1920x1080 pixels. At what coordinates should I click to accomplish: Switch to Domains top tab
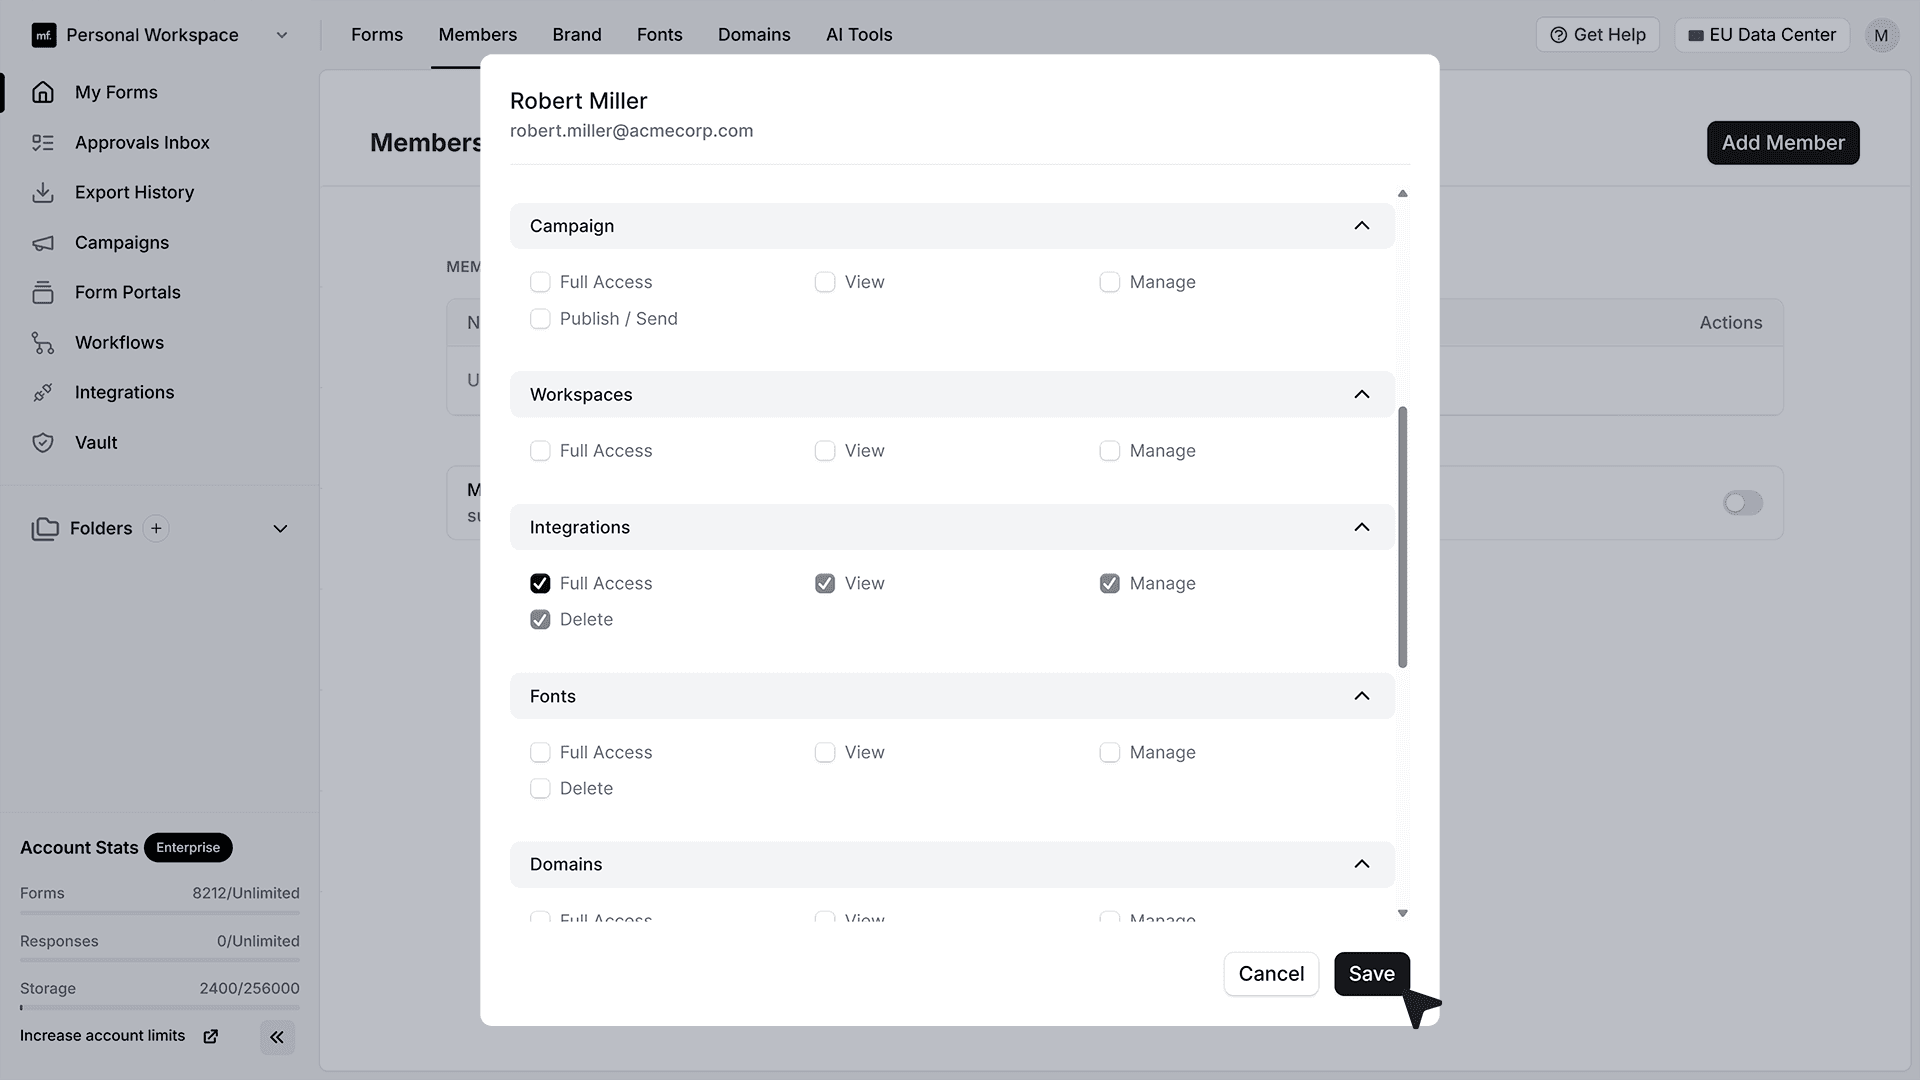(x=754, y=35)
